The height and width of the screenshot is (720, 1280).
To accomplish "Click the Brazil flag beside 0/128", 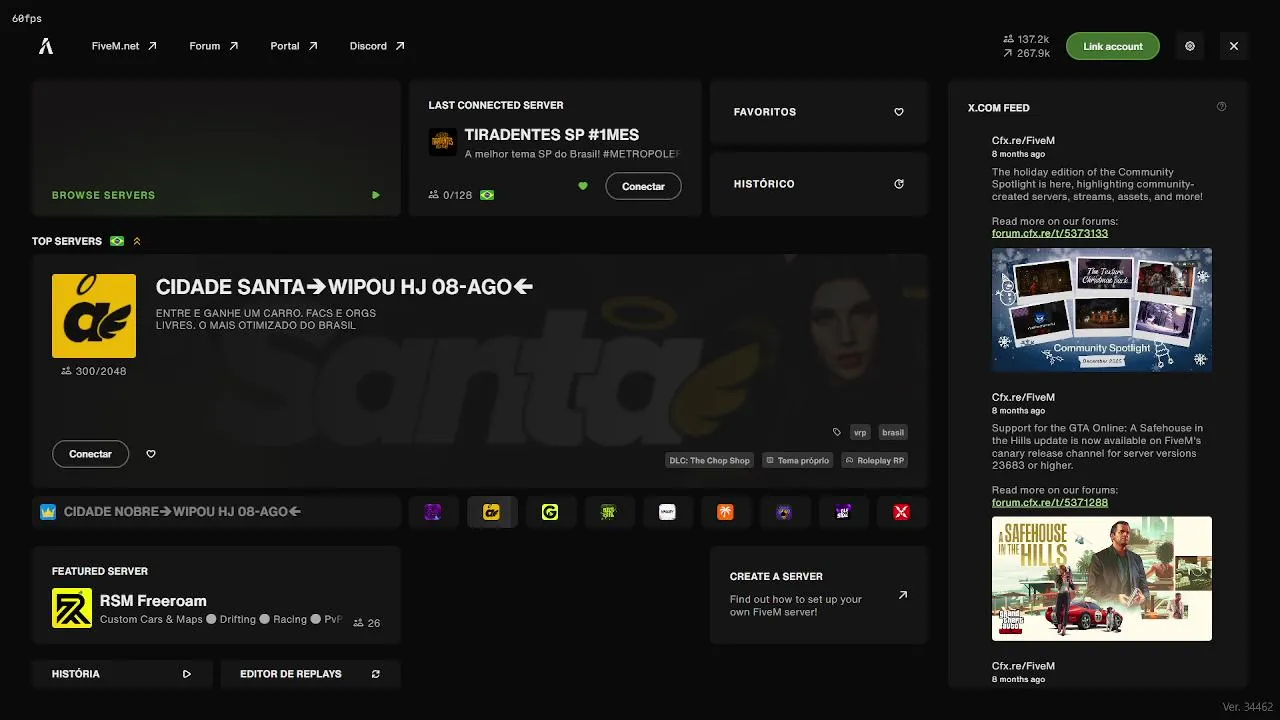I will pos(487,195).
